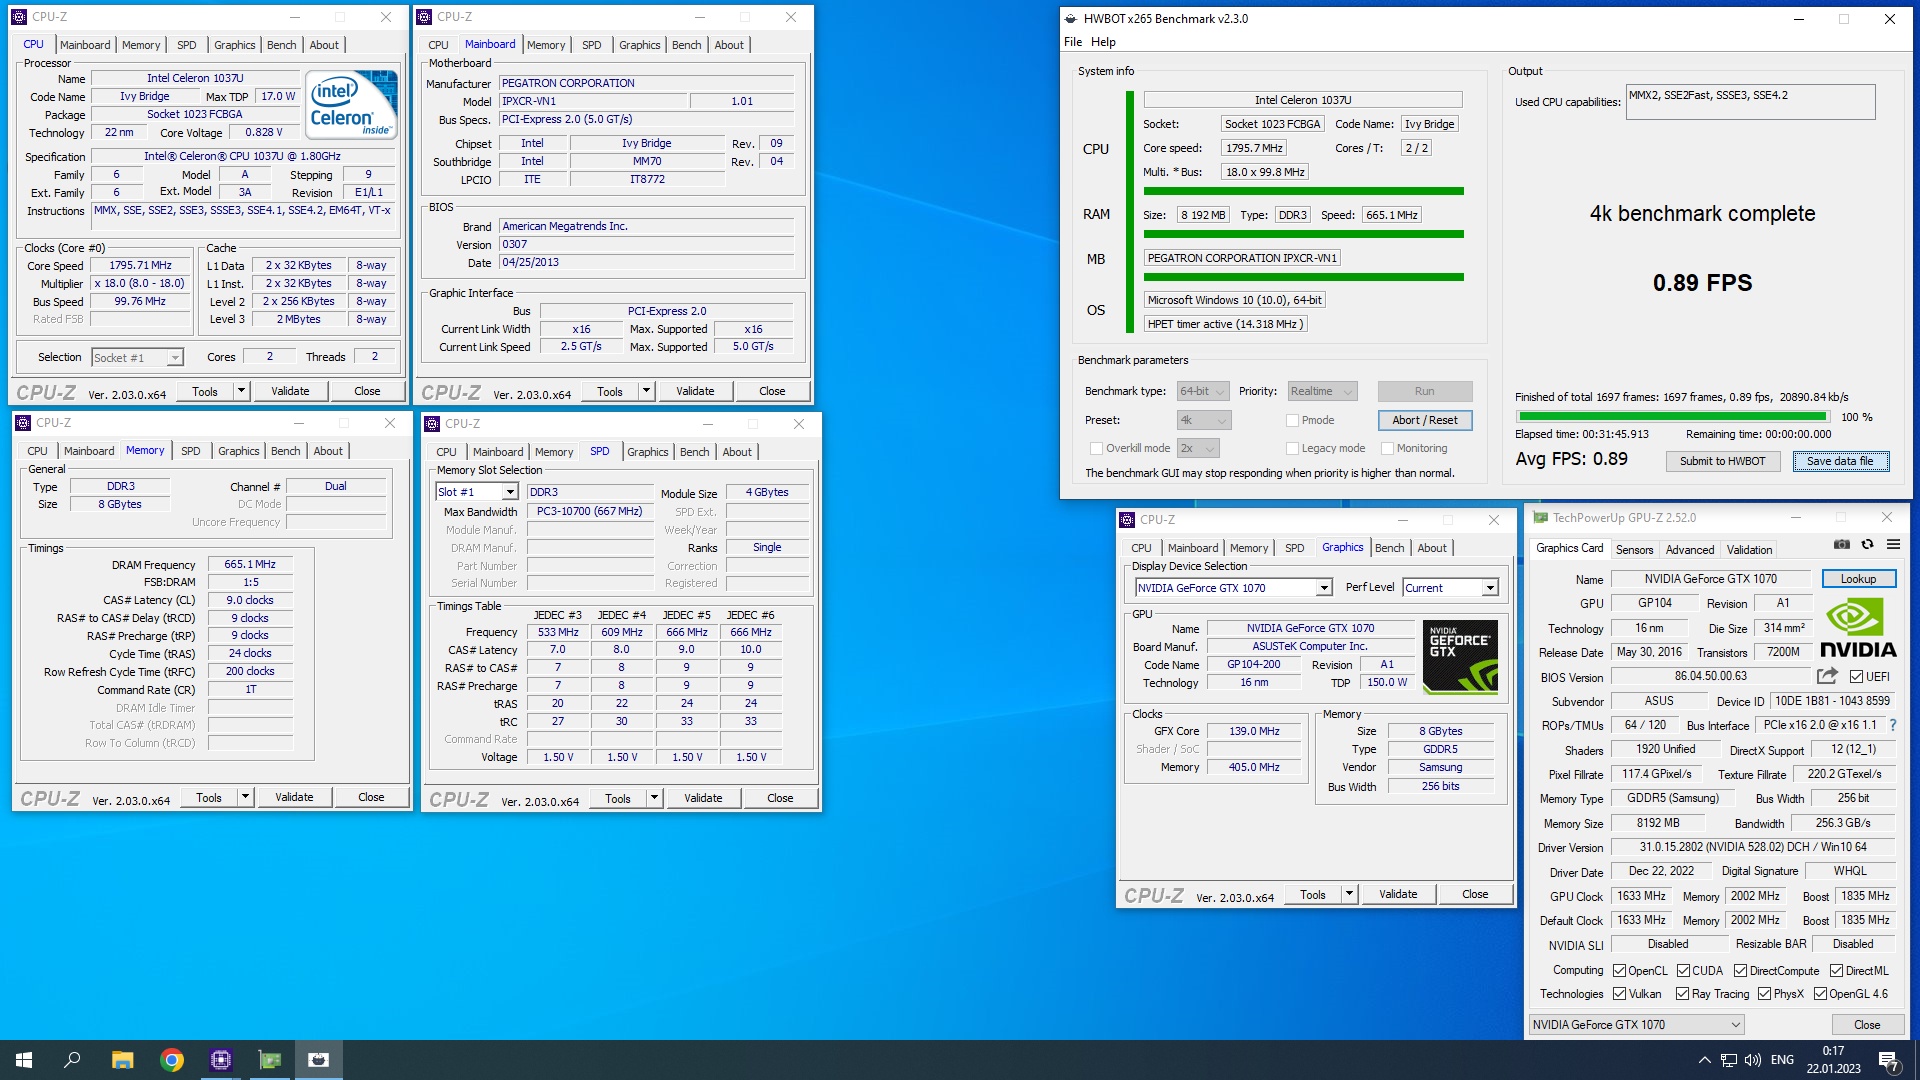This screenshot has width=1920, height=1080.
Task: Click the HWBOT x265 title bar app icon
Action: click(1071, 18)
